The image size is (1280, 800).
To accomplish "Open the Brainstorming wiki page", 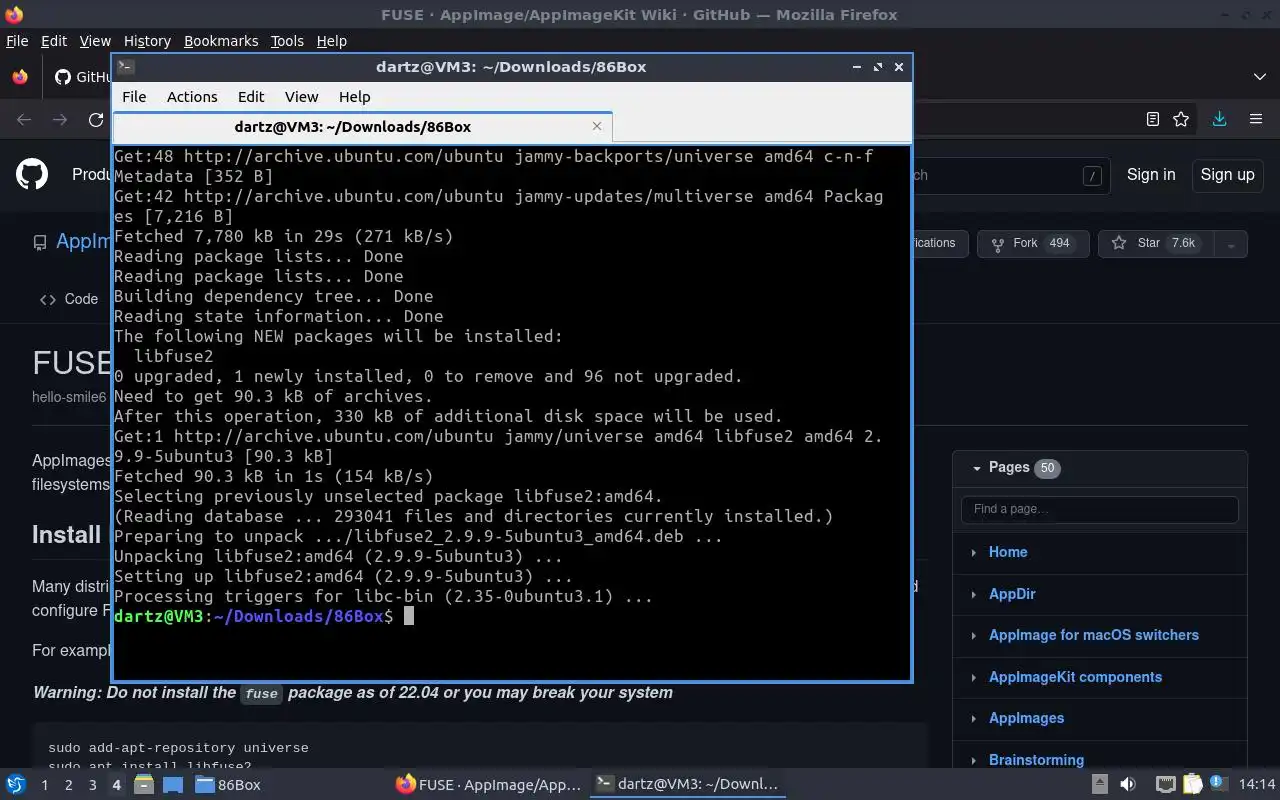I will [x=1036, y=760].
